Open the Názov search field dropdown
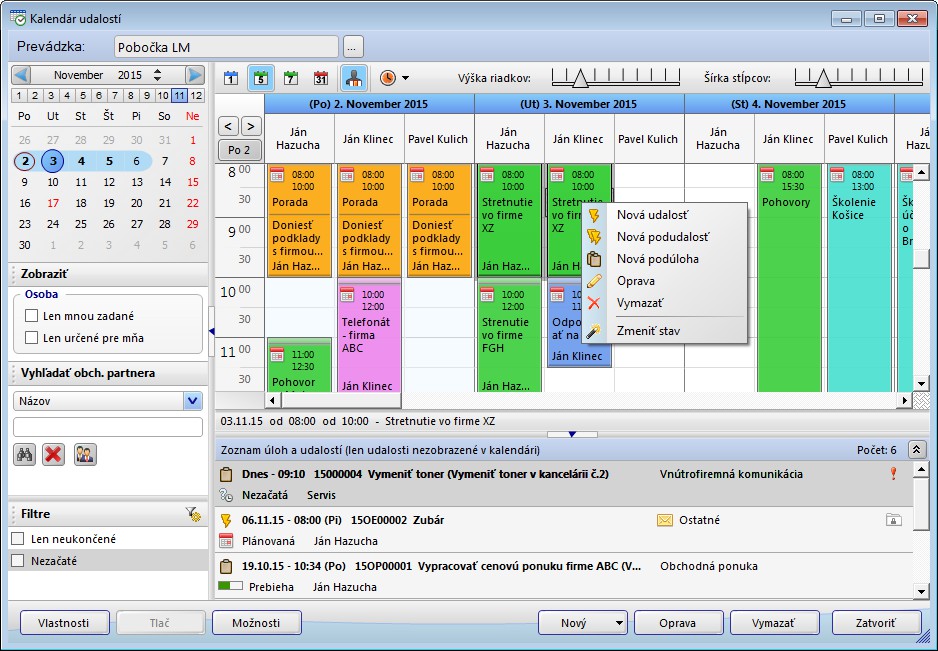Image resolution: width=938 pixels, height=651 pixels. pyautogui.click(x=193, y=401)
